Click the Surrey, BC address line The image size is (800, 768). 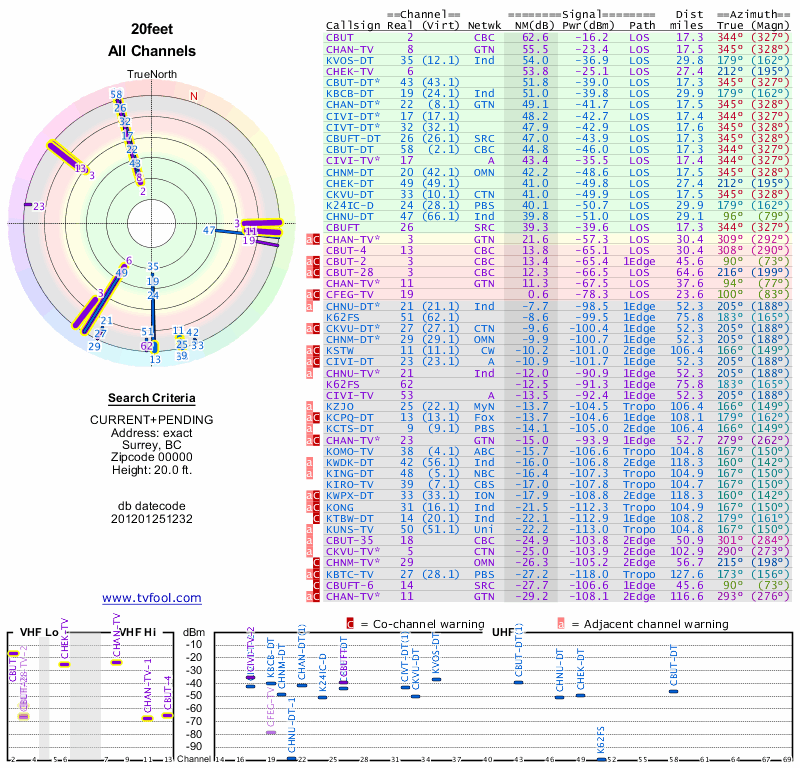[x=152, y=444]
